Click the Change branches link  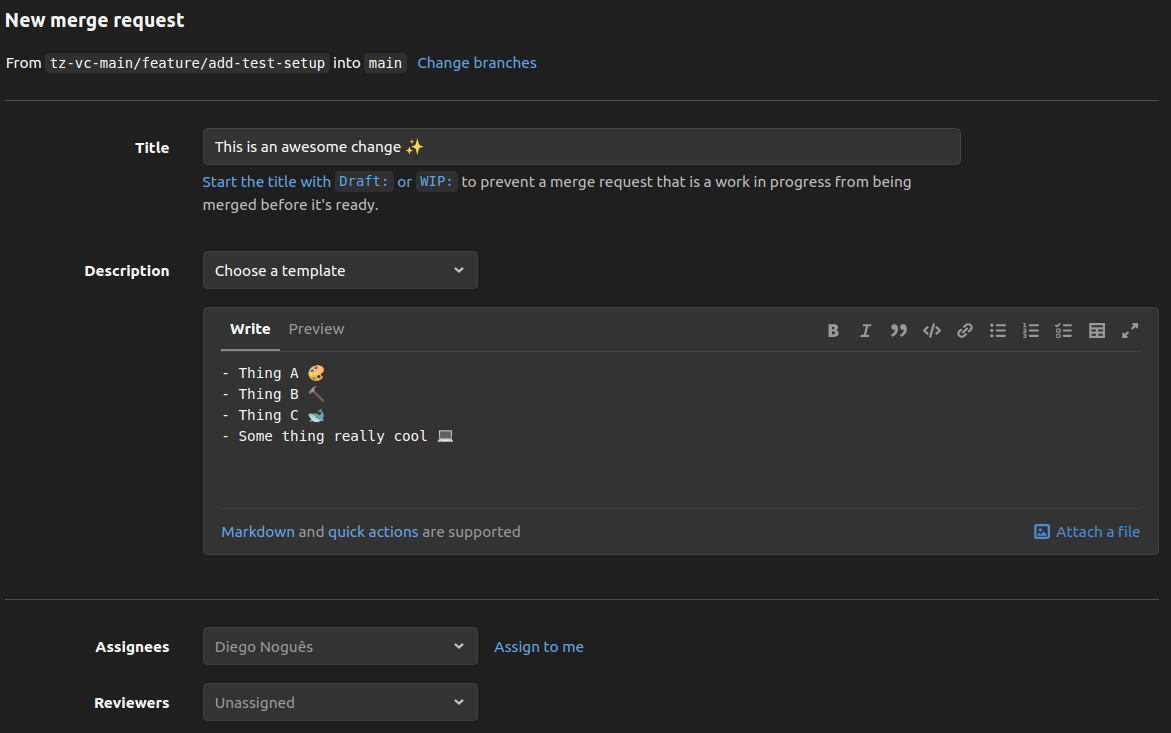477,62
